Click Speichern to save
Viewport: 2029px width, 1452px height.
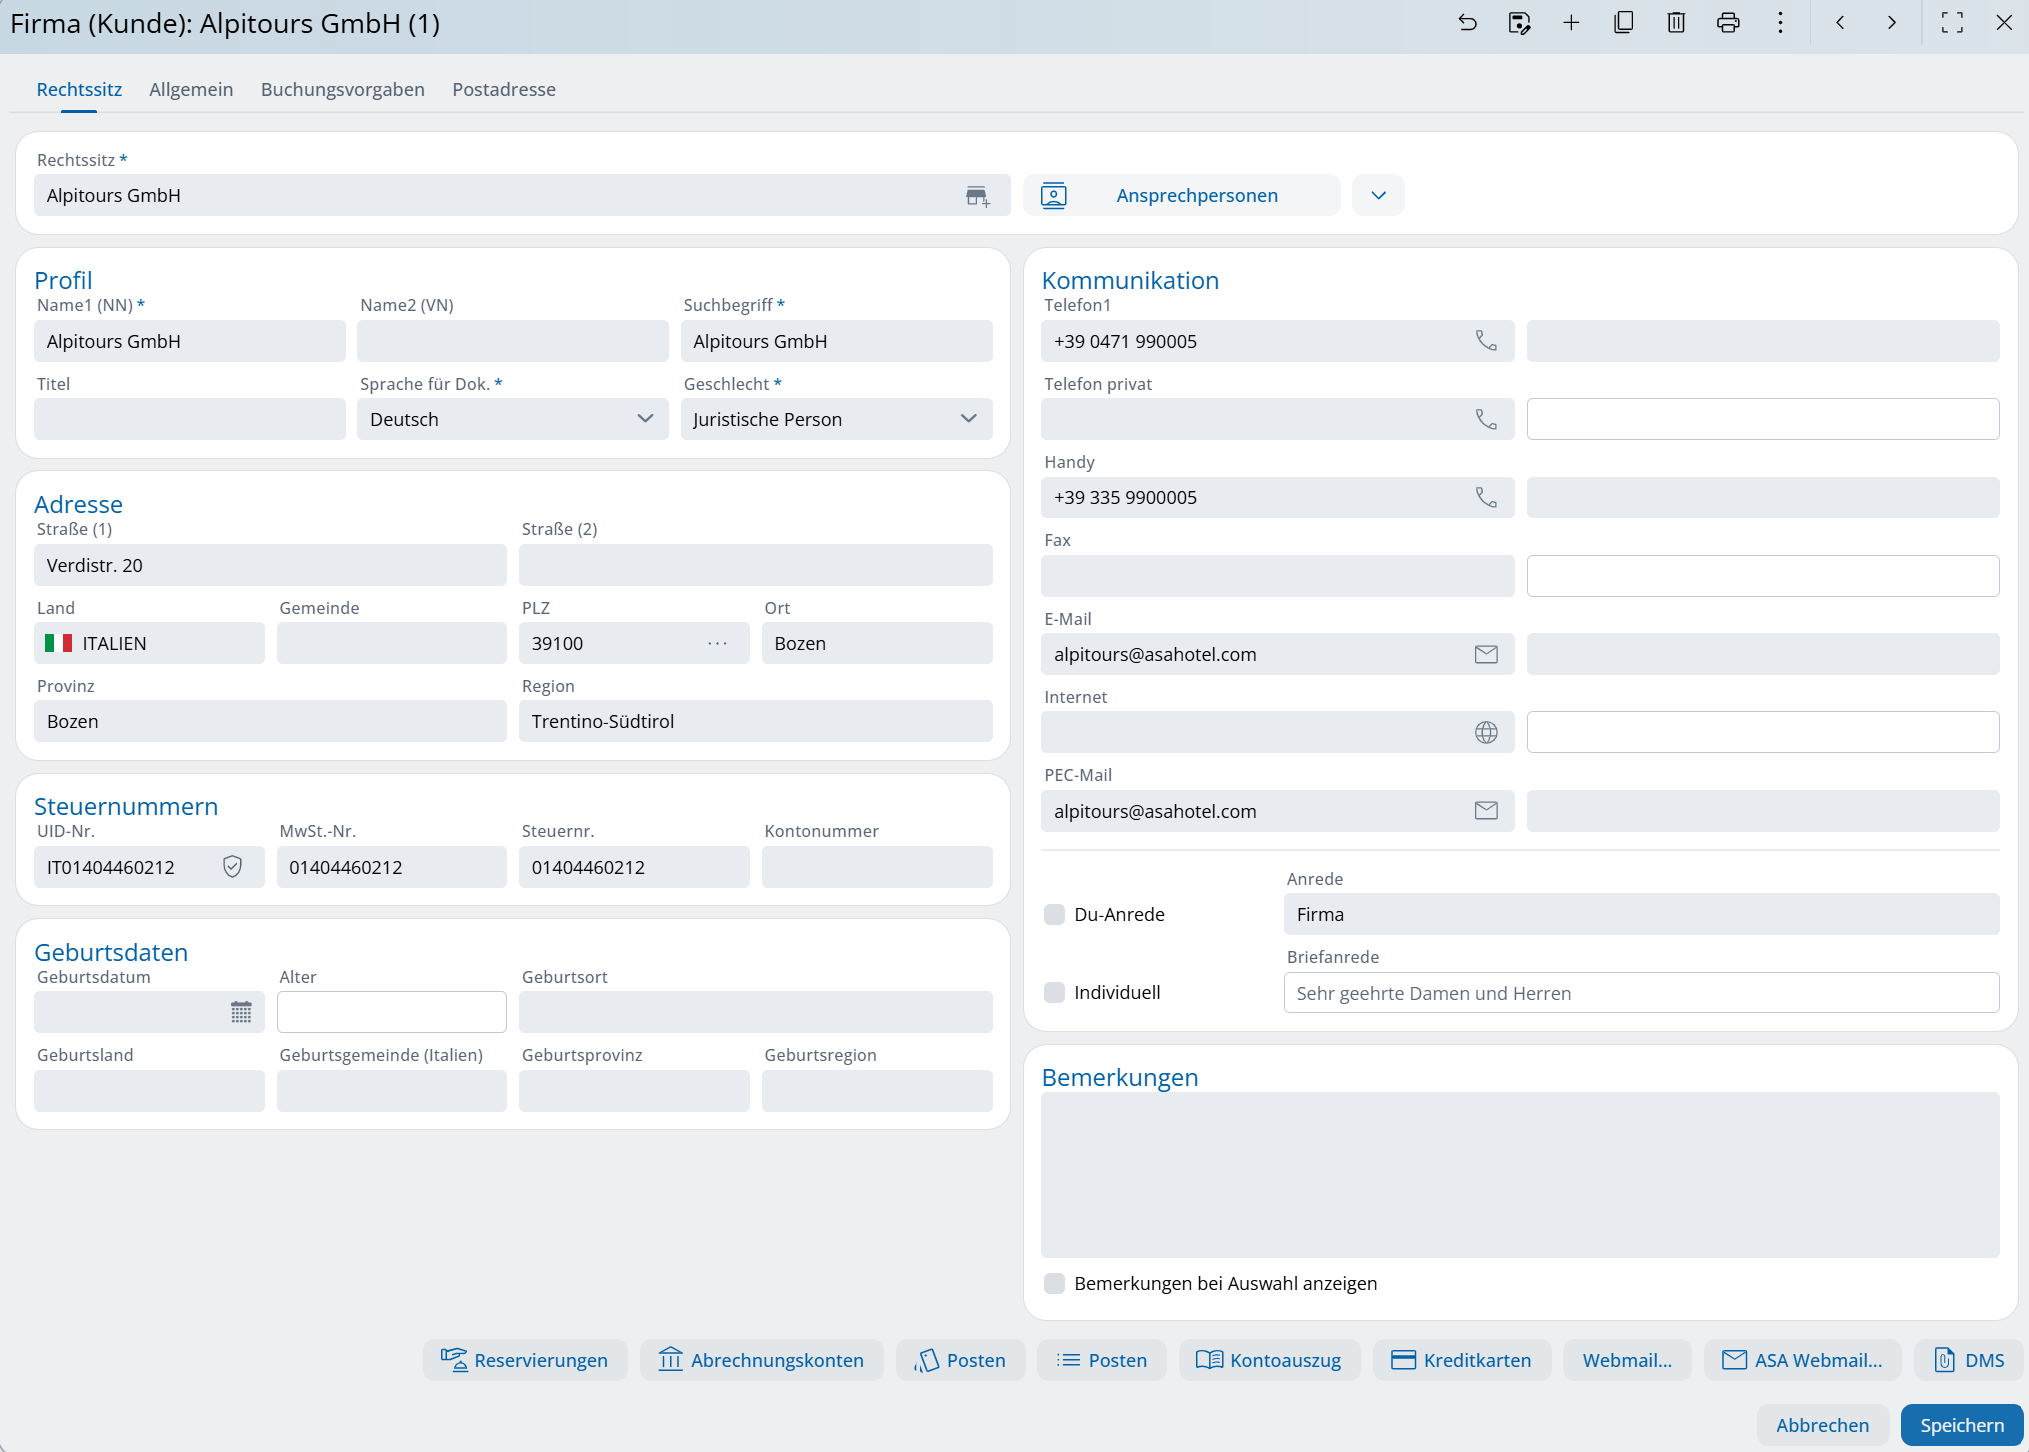pos(1962,1425)
